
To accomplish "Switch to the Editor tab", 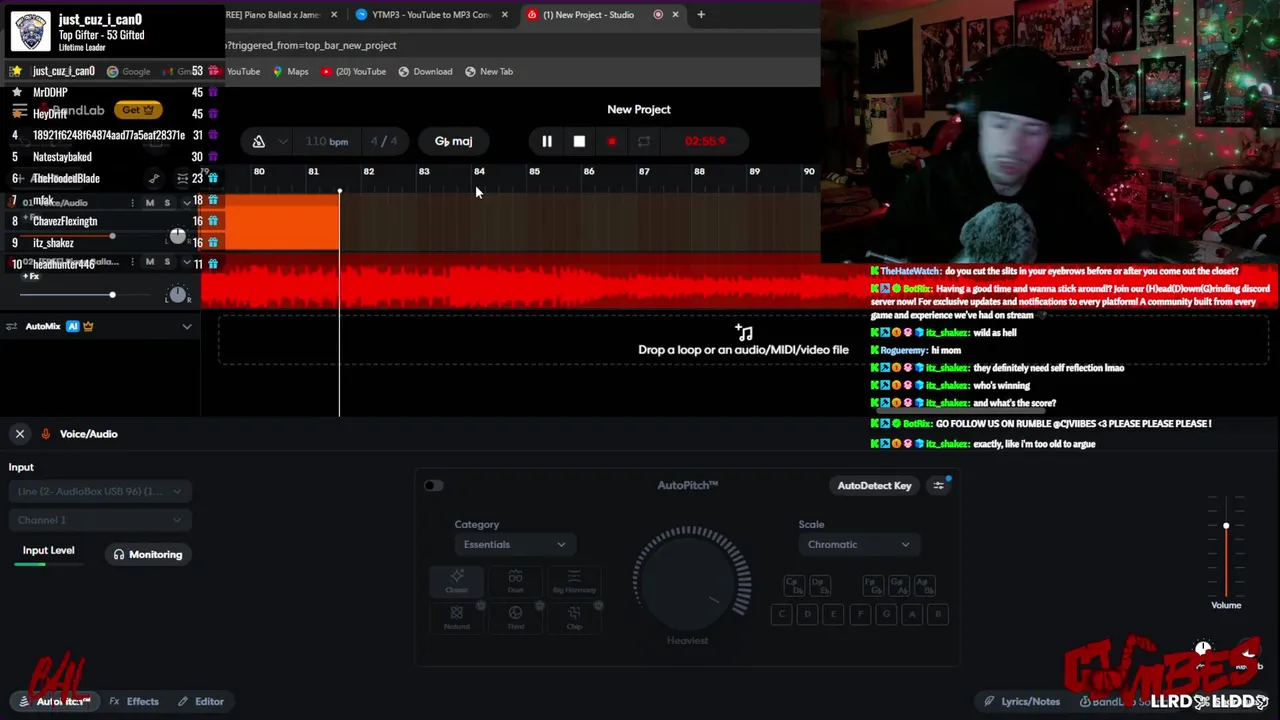I will [200, 701].
